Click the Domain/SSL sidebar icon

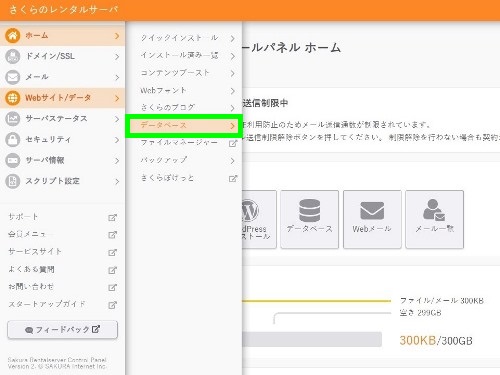pyautogui.click(x=13, y=56)
